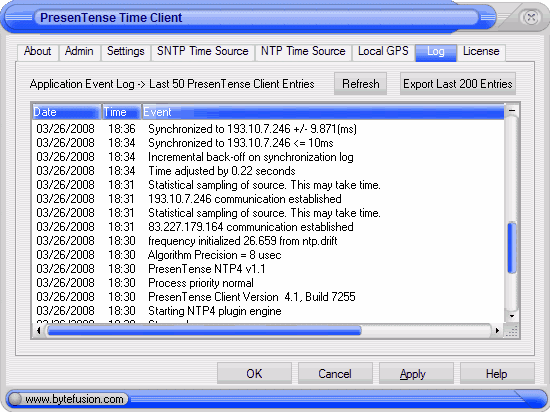This screenshot has width=550, height=412.
Task: Click the round status indicator beside bytefusion
Action: [15, 399]
